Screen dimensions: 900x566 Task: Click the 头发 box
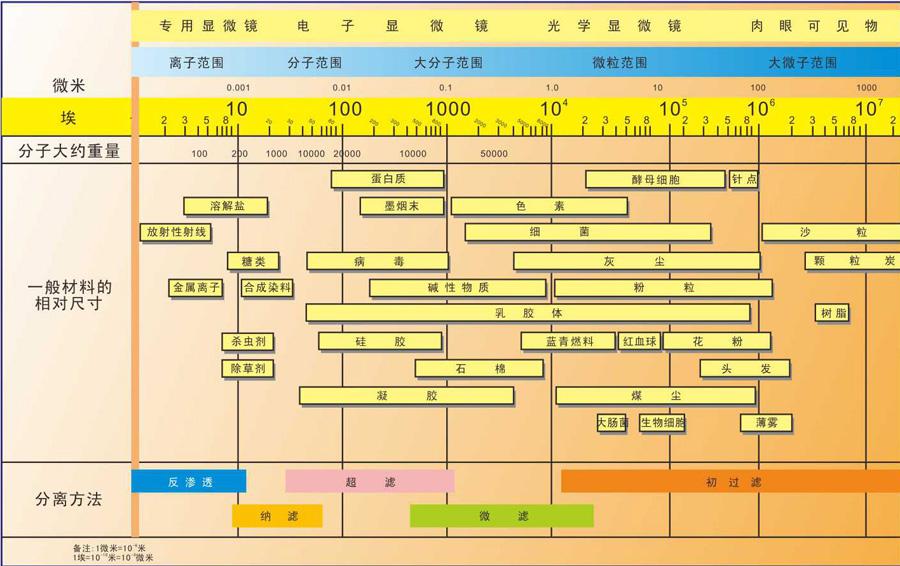tap(758, 368)
